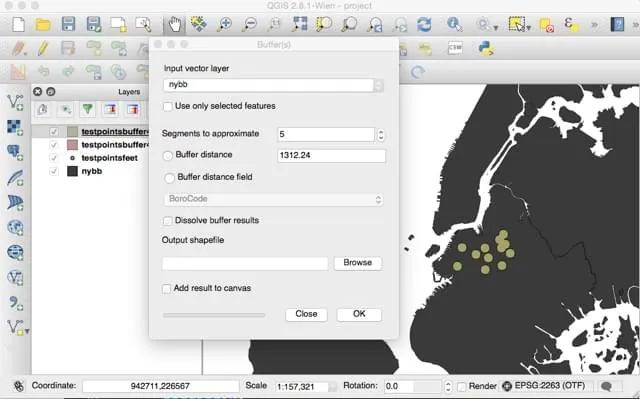Click the Zoom Last icon
This screenshot has width=640, height=399.
[x=374, y=24]
